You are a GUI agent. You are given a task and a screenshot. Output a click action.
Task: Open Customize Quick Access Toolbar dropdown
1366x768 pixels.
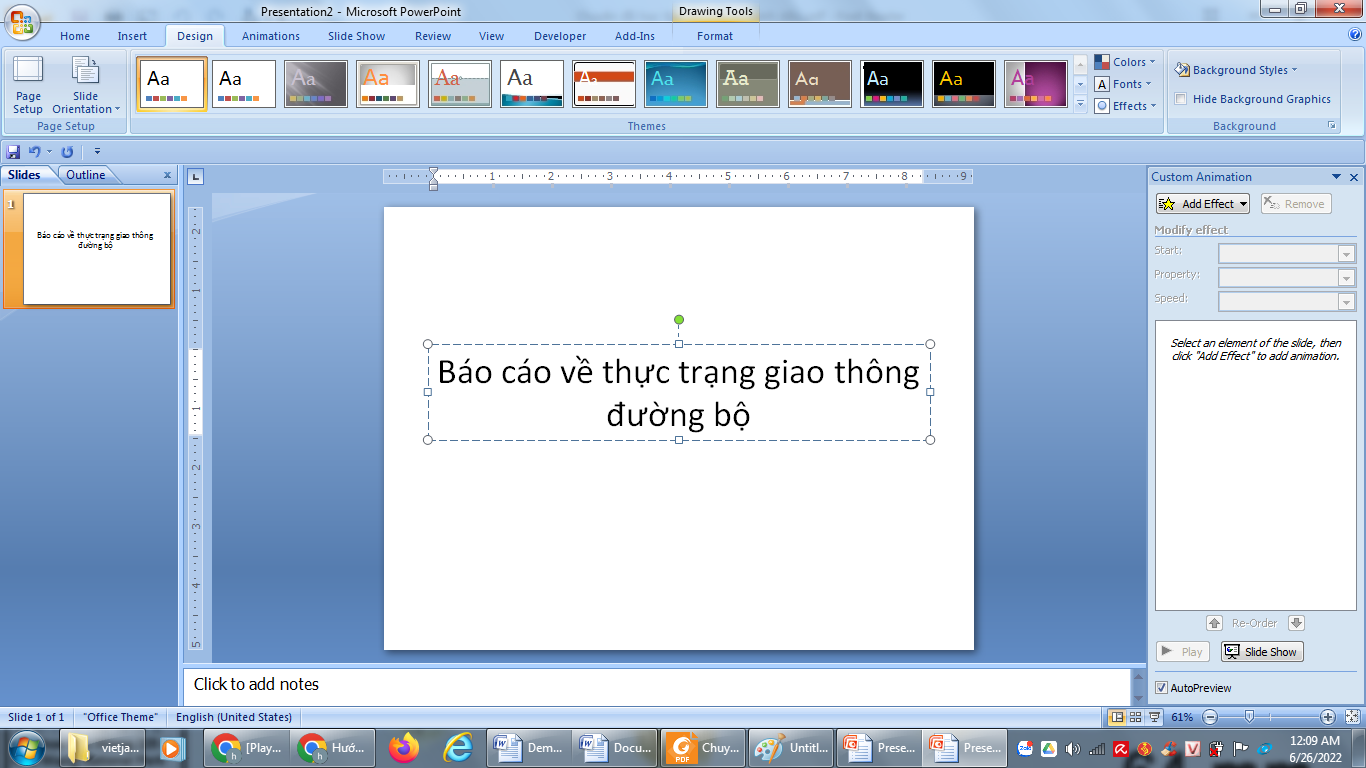(97, 152)
